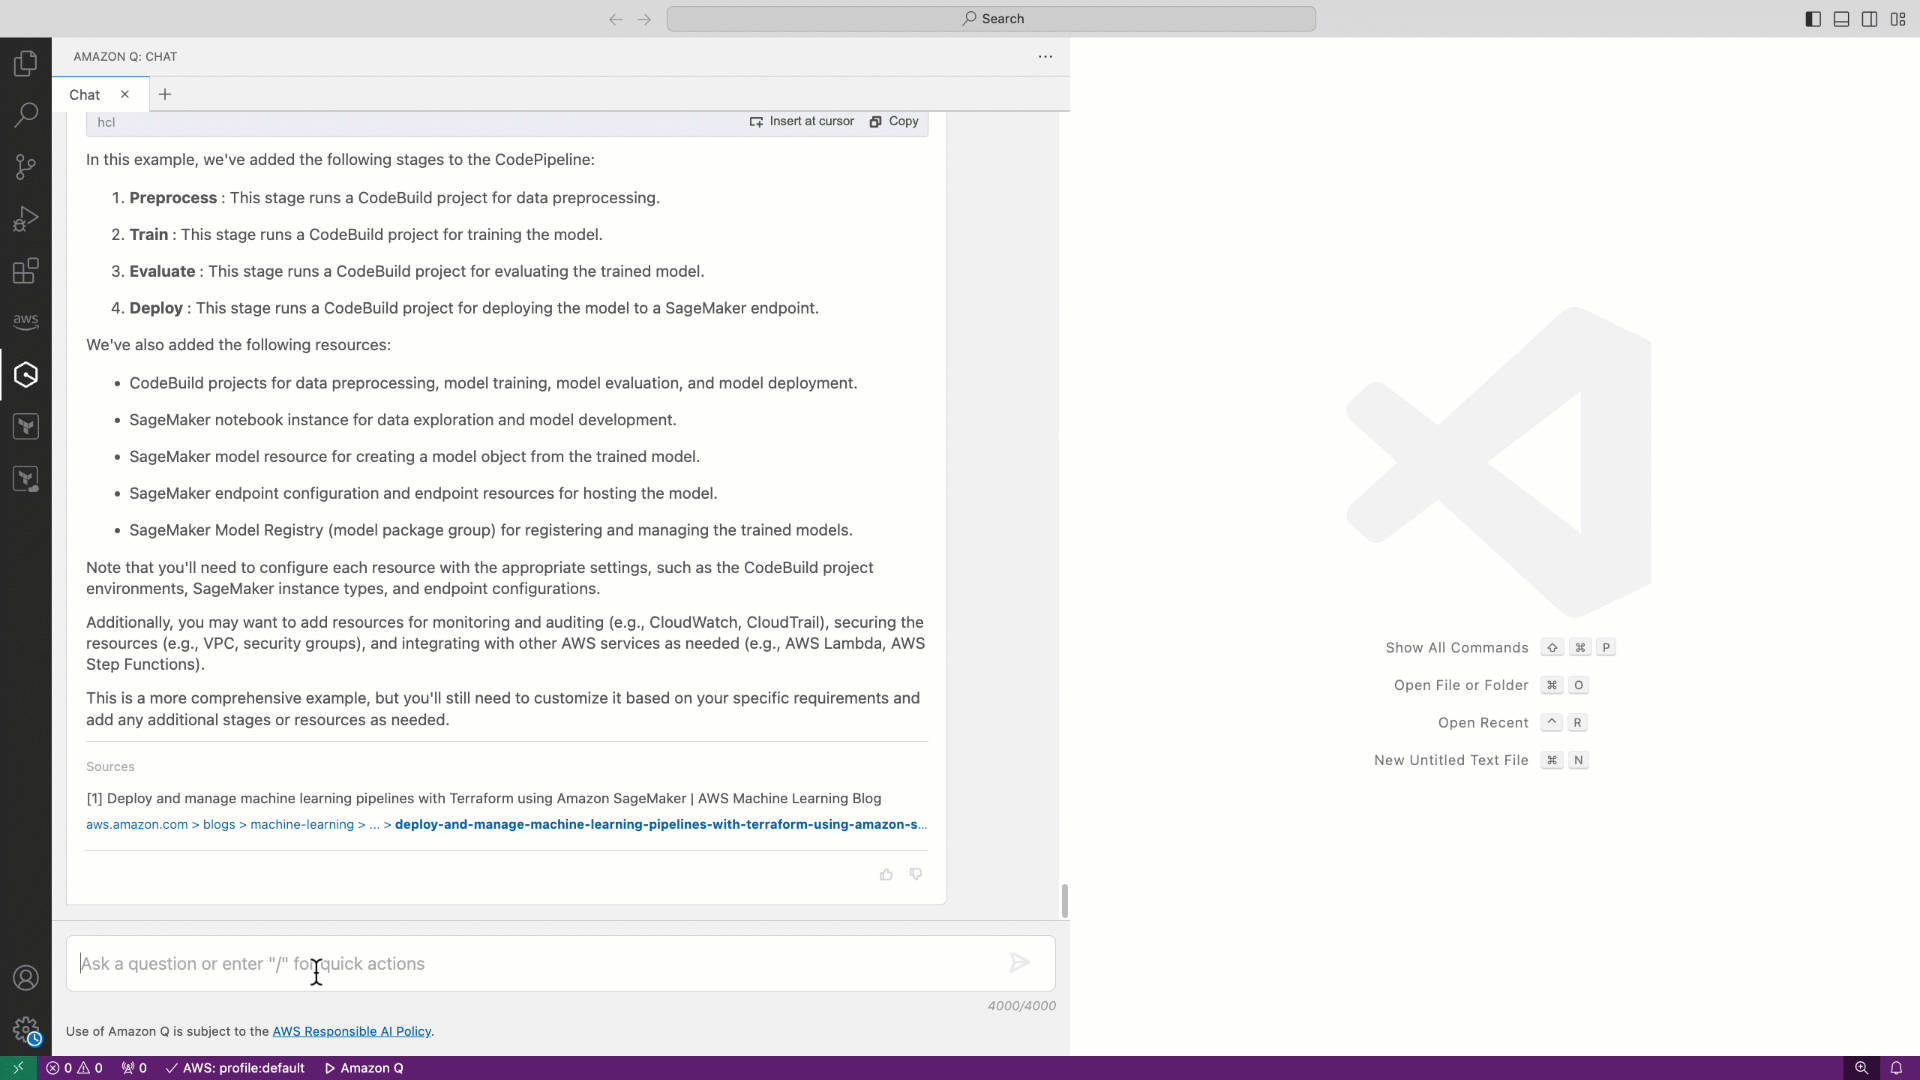
Task: Click the thumbs down feedback icon
Action: pos(916,875)
